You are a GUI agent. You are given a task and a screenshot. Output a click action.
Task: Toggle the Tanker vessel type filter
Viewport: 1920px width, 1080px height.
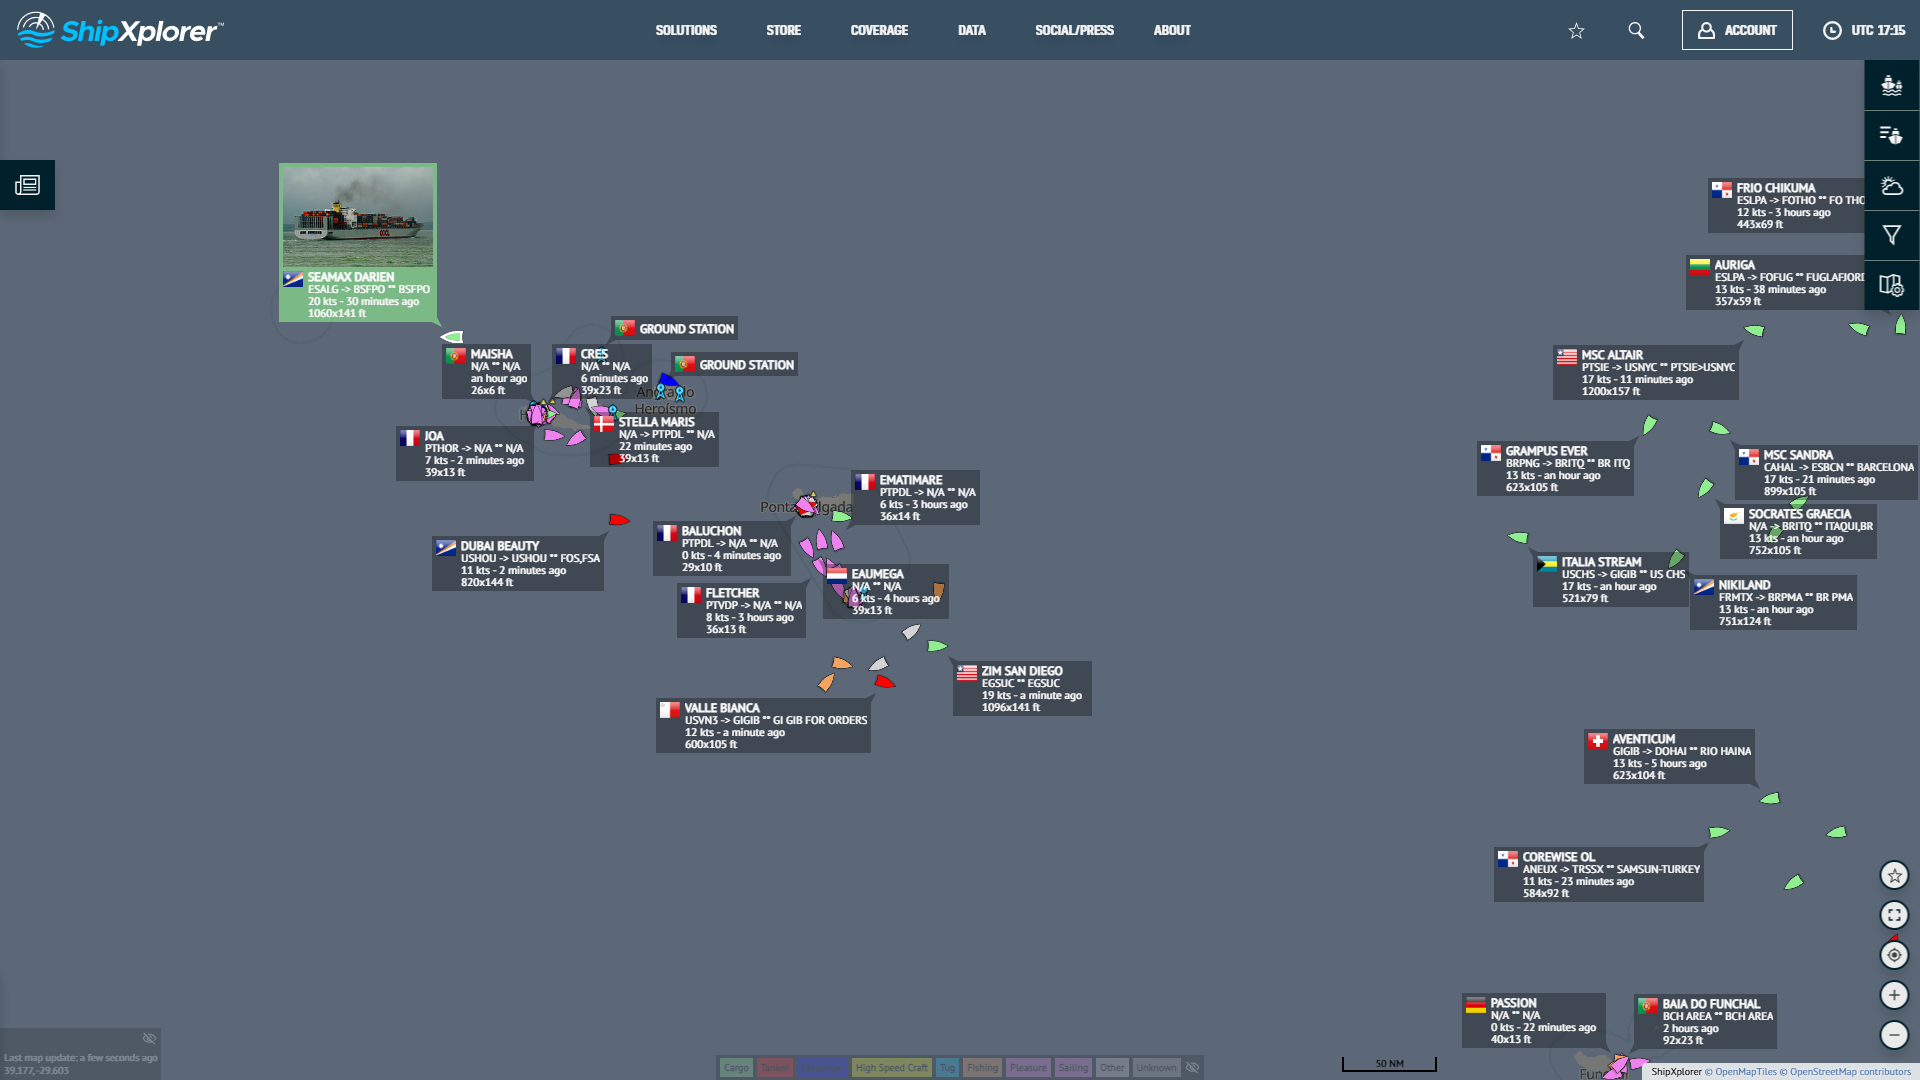pyautogui.click(x=775, y=1068)
